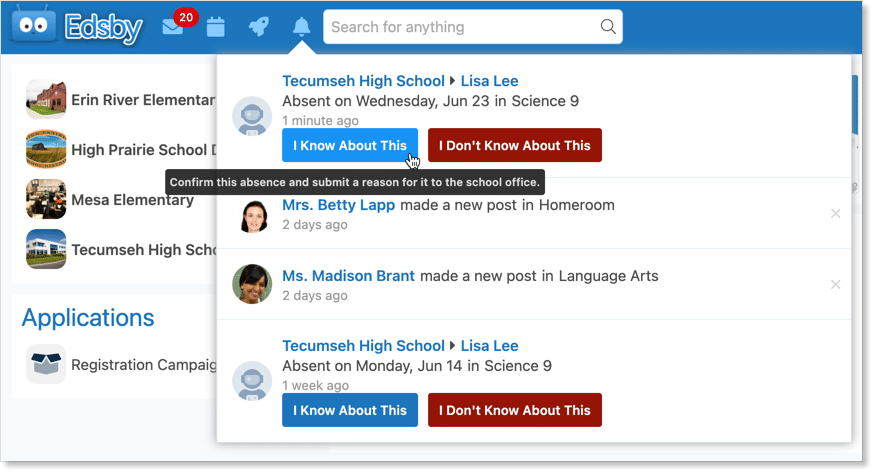Image resolution: width=873 pixels, height=472 pixels.
Task: Select Erin River Elementary school thumbnail
Action: 46,100
